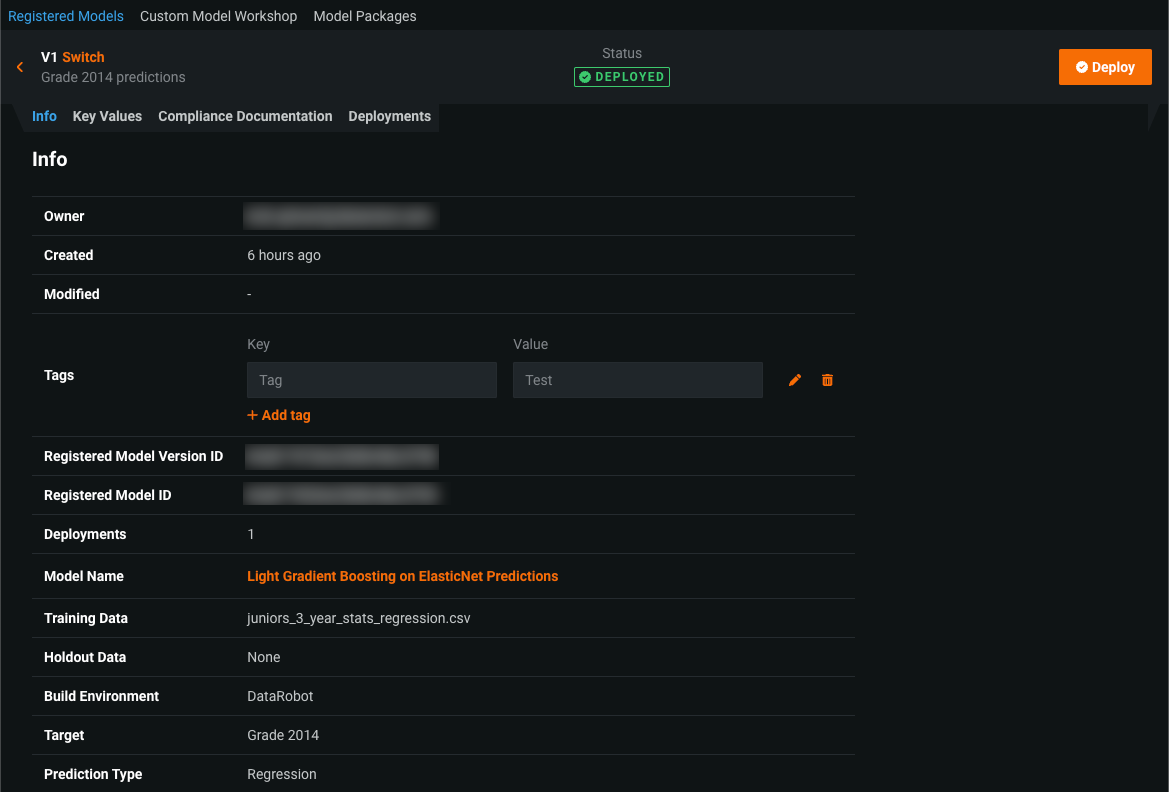Open the Registered Models tab
Screen dimensions: 1169x792
66,16
